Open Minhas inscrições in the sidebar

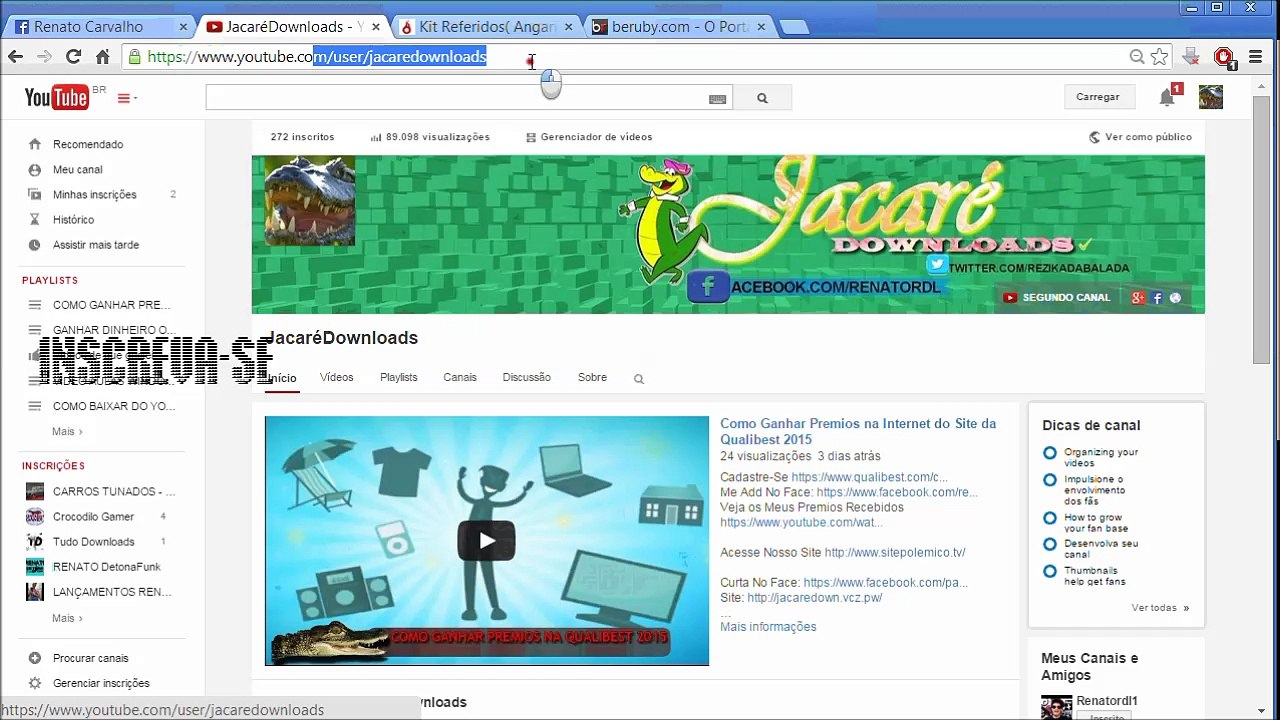[x=95, y=195]
